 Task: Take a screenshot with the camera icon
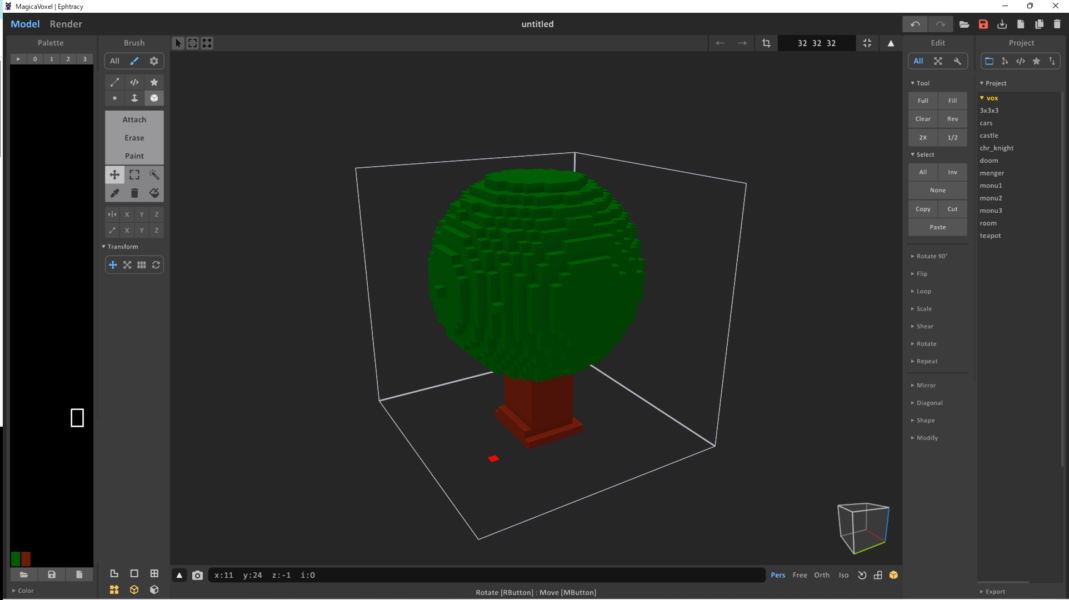pos(197,575)
